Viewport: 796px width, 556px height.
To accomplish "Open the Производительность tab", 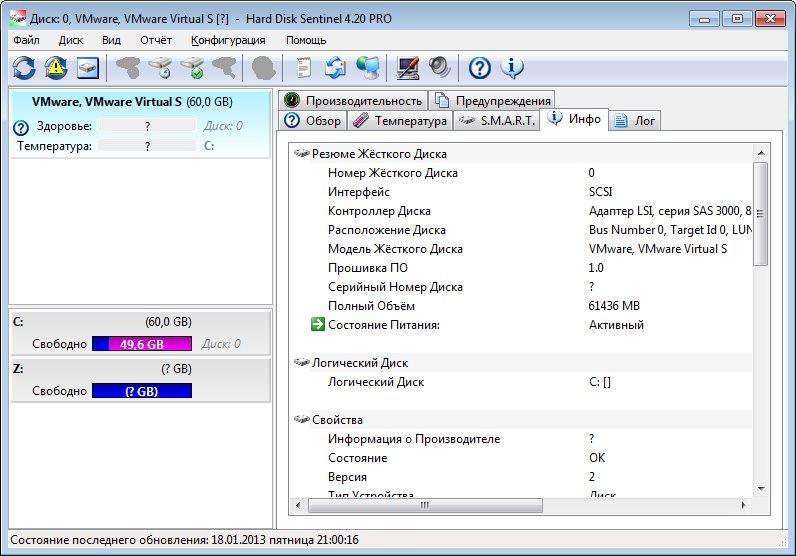I will 352,100.
